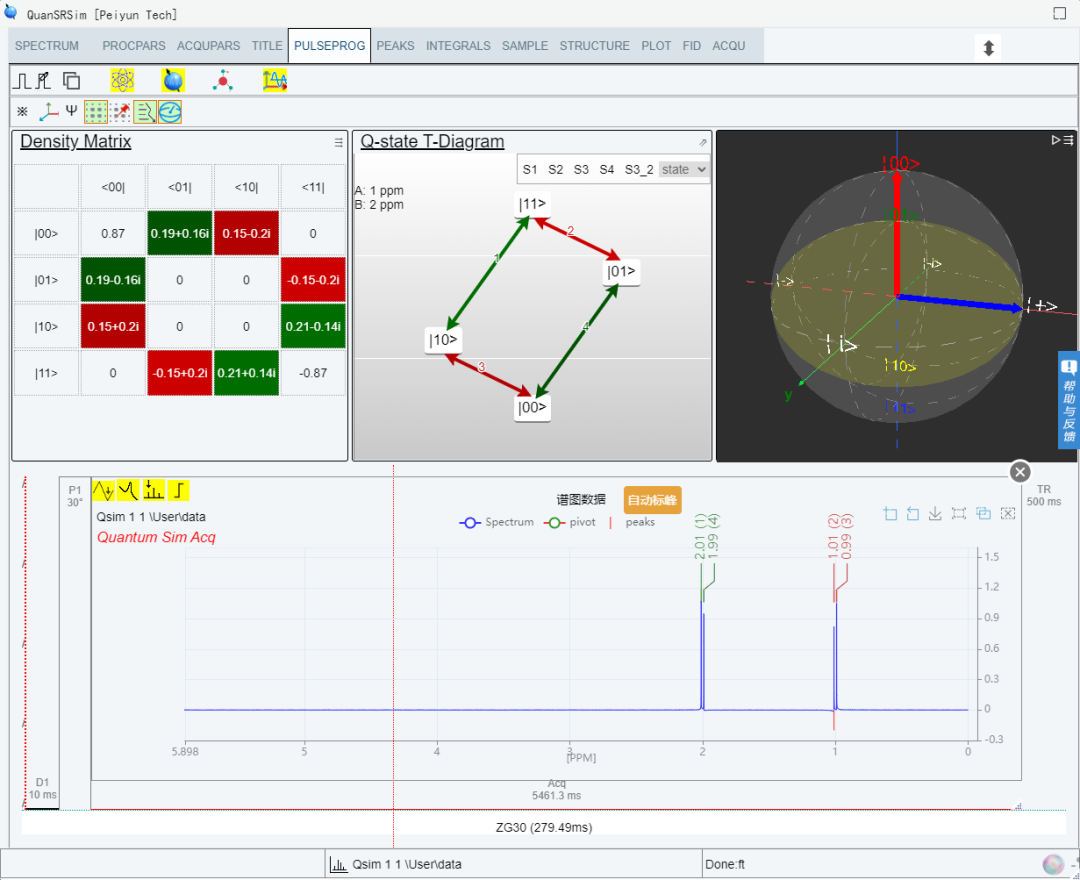Click the orange auto peak-pick button
The width and height of the screenshot is (1080, 880).
tap(652, 500)
